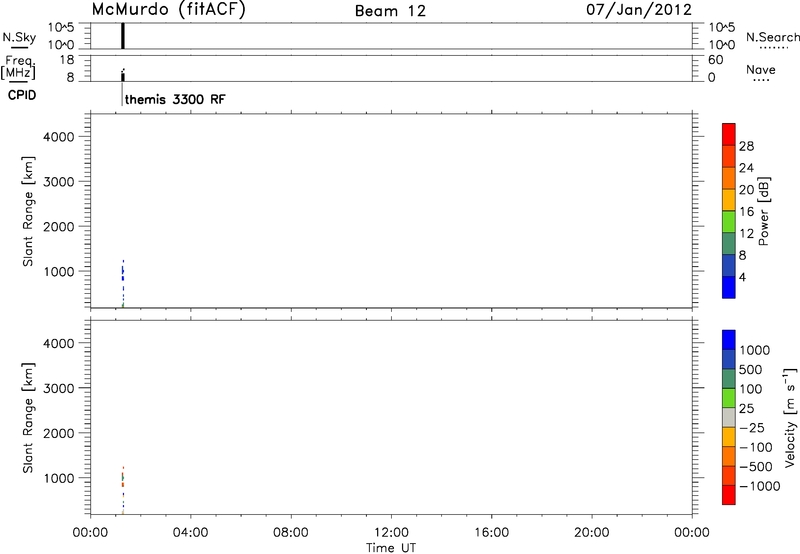Click the yellow-orange Power colorbar segment
The image size is (800, 554).
pos(729,199)
